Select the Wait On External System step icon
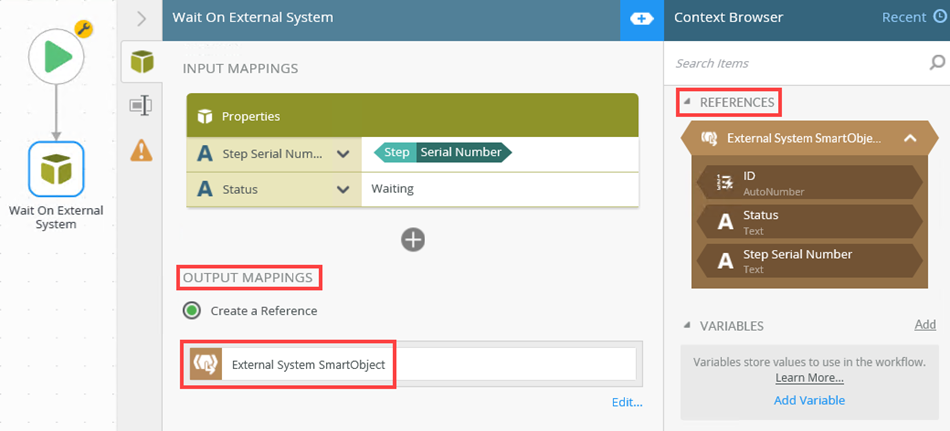Viewport: 950px width, 431px height. pos(56,170)
